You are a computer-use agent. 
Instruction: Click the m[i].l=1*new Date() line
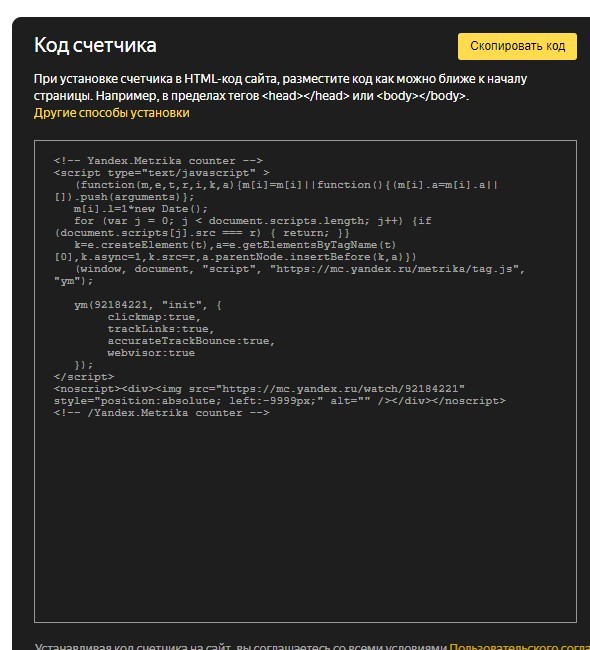coord(141,209)
